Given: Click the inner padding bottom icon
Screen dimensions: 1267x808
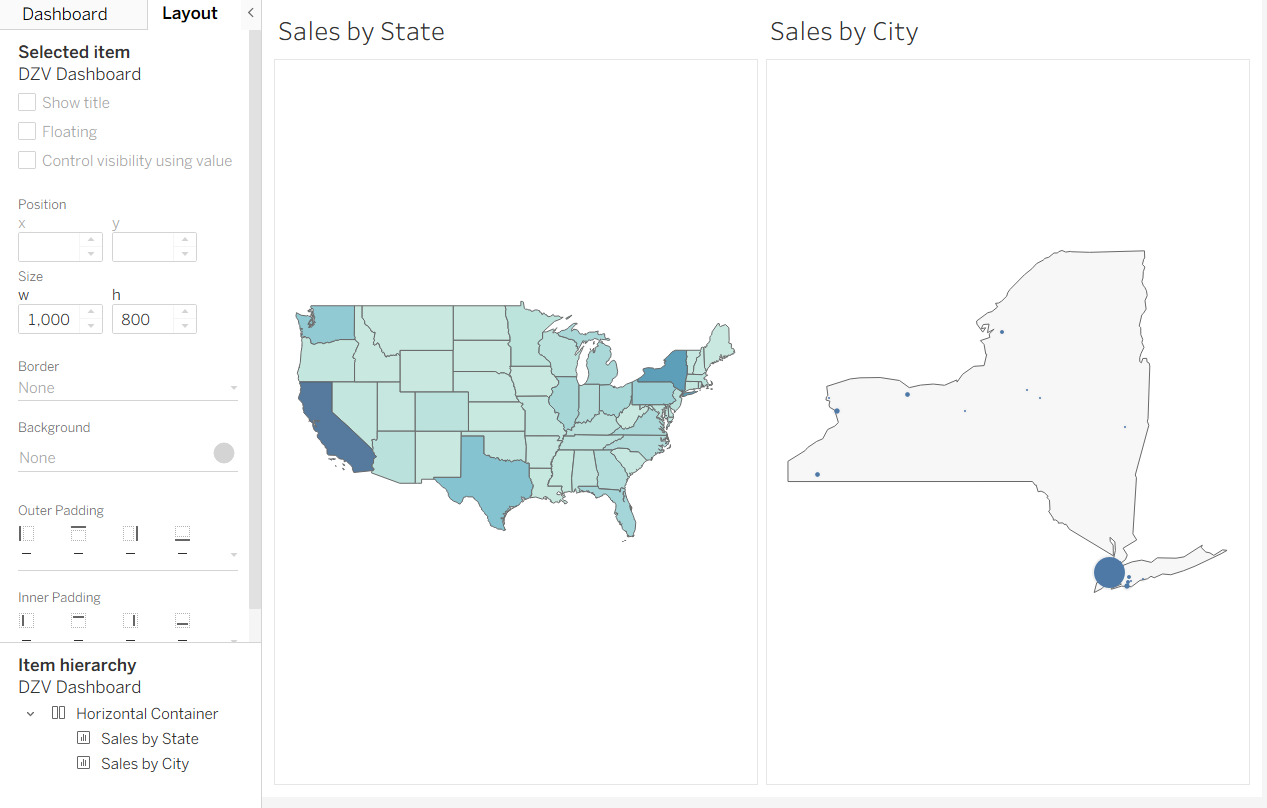Looking at the screenshot, I should (x=182, y=621).
